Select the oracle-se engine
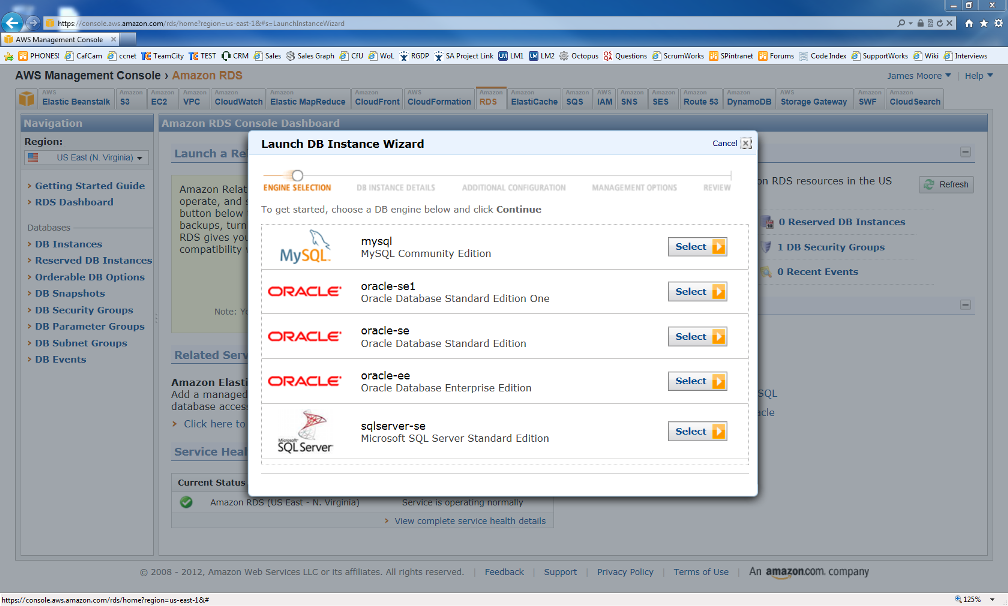The height and width of the screenshot is (606, 1008). click(x=698, y=337)
